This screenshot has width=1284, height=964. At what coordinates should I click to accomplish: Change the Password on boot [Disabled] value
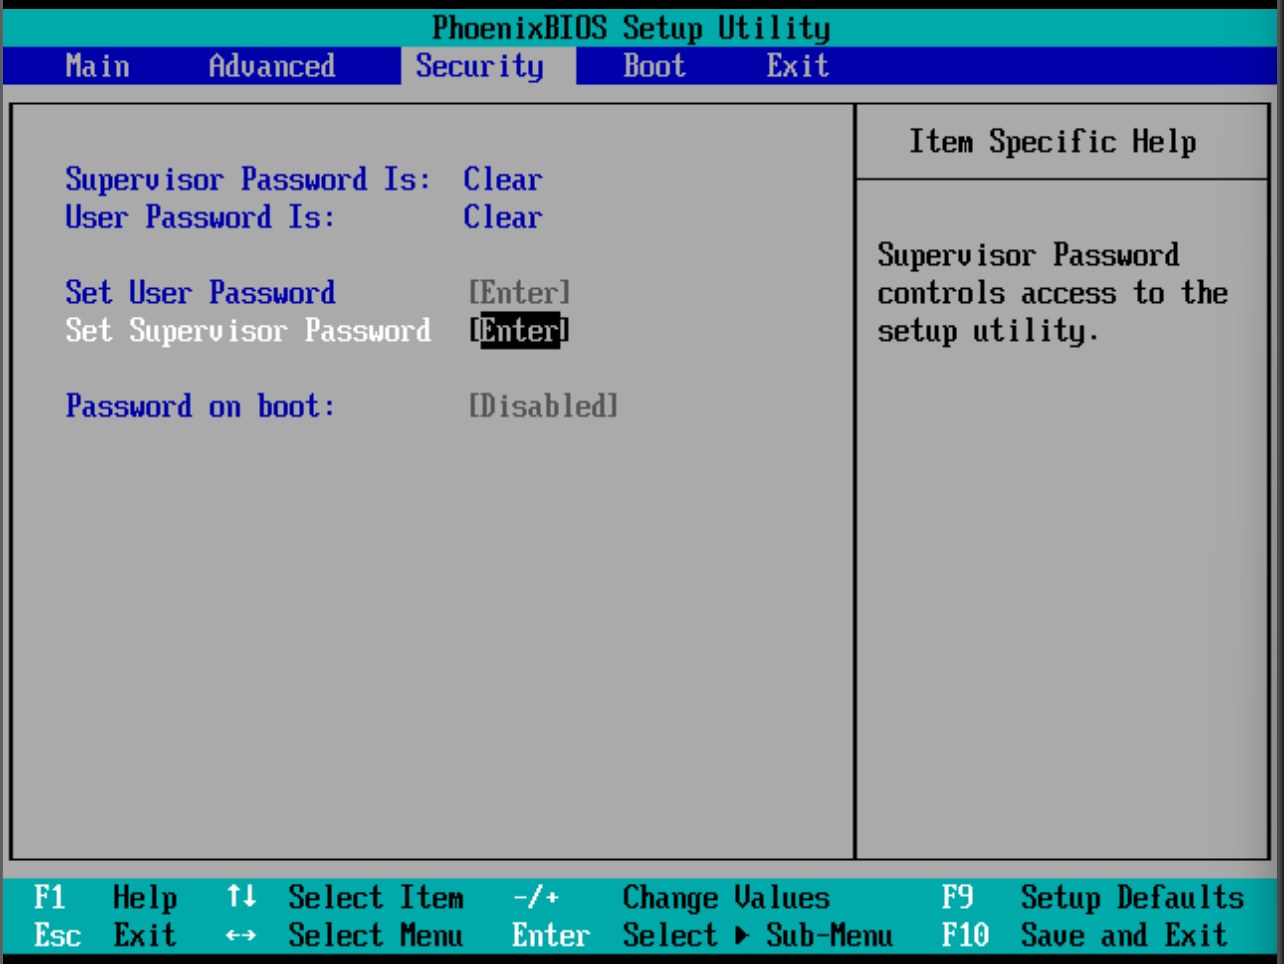(543, 406)
